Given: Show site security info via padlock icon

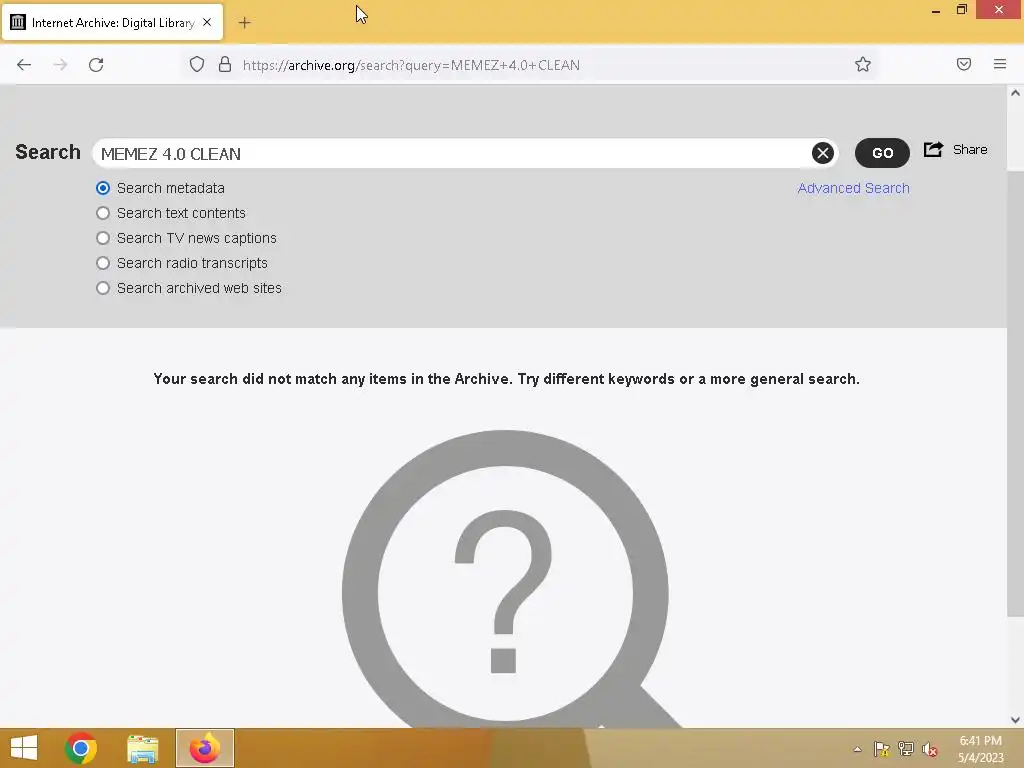Looking at the screenshot, I should coord(225,64).
